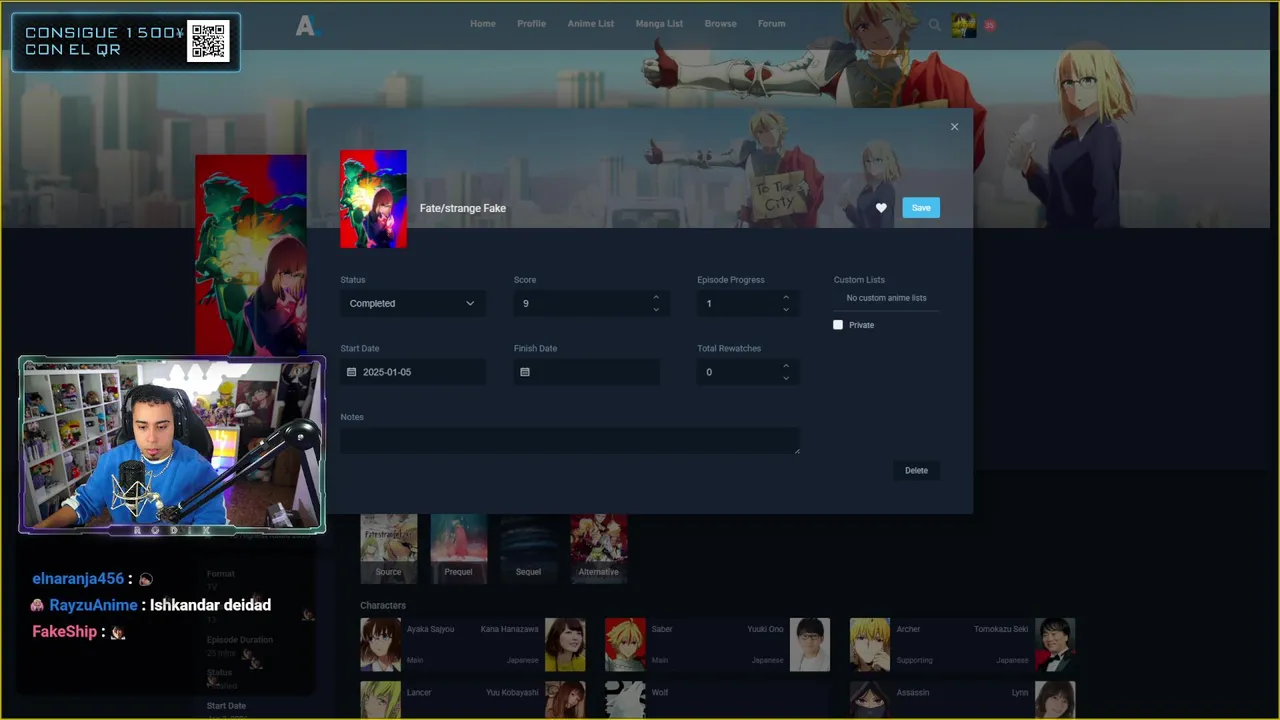Click 'No custom anime lists' text
The width and height of the screenshot is (1280, 720).
click(x=886, y=298)
